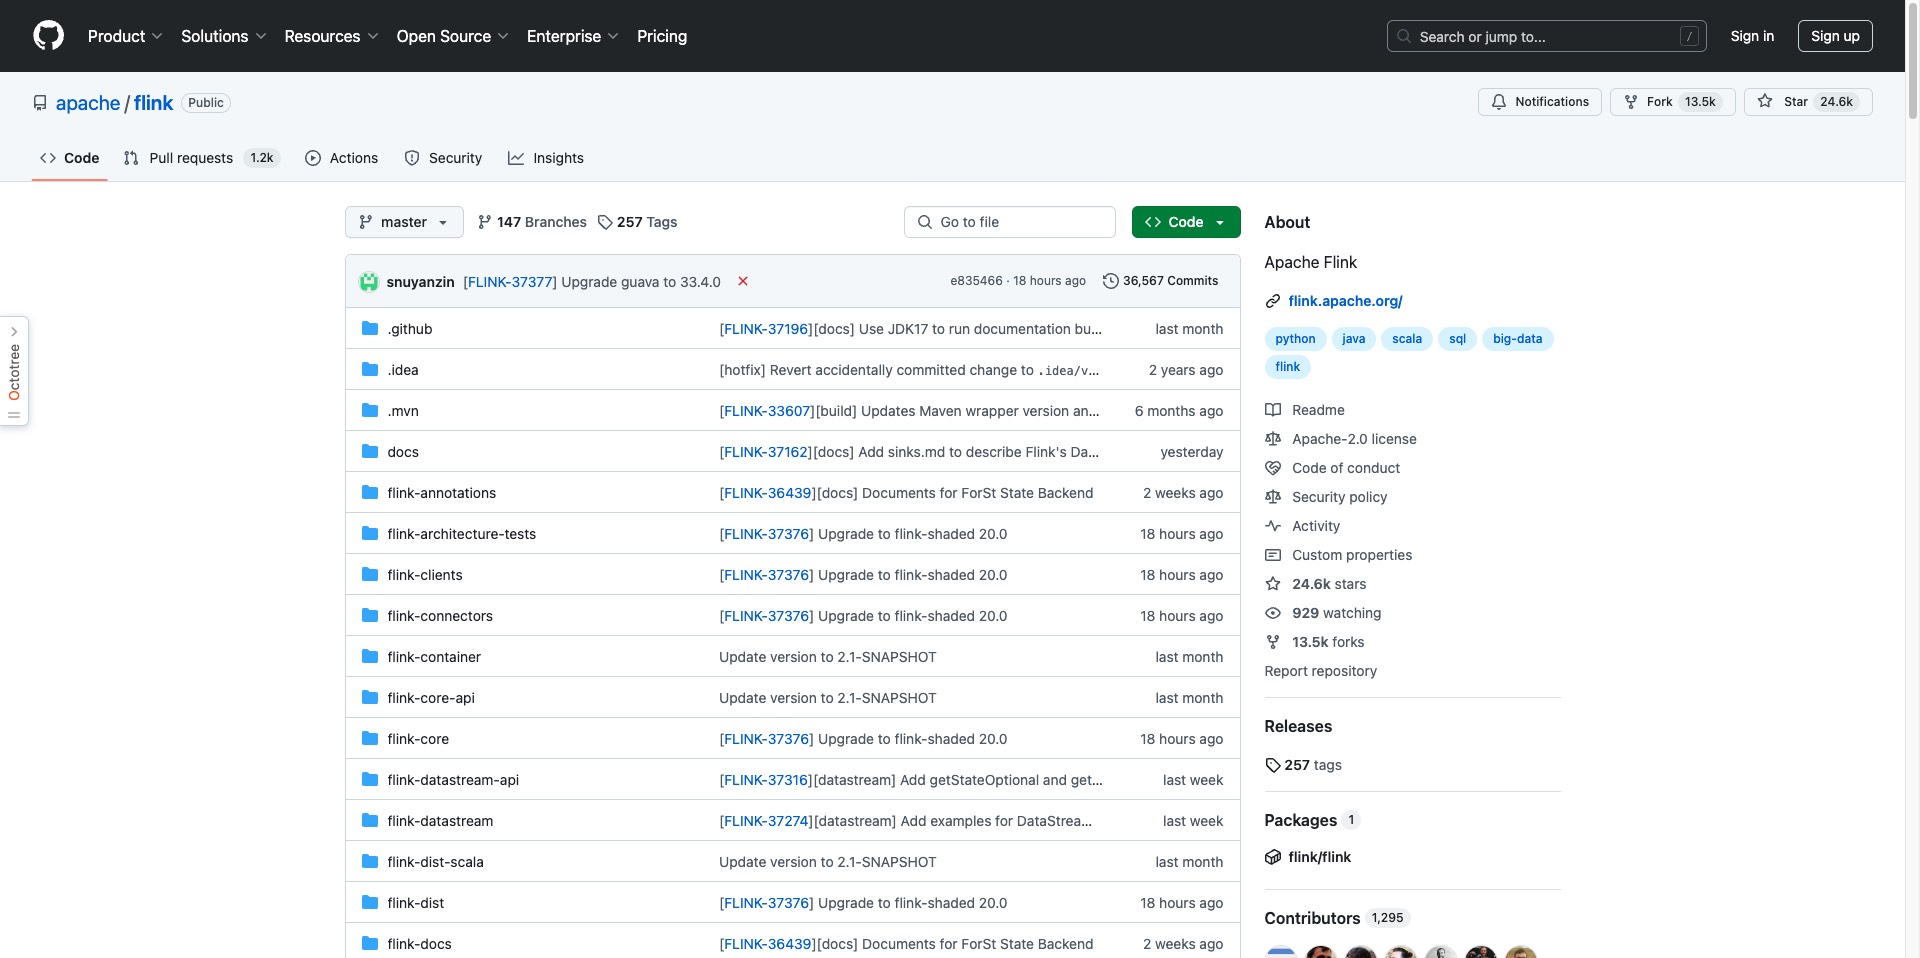Switch to the Code tab
This screenshot has width=1920, height=958.
point(69,158)
